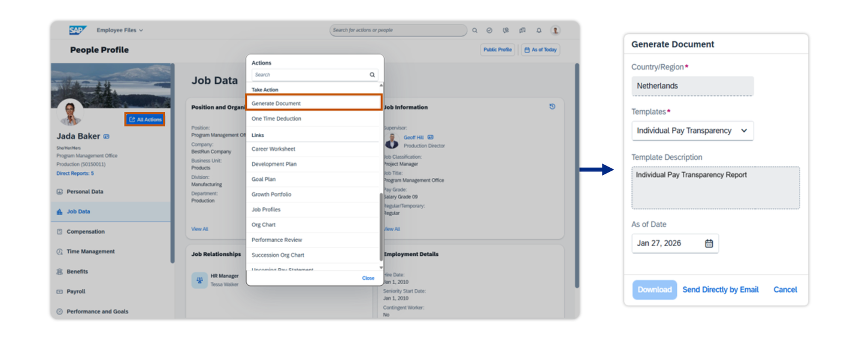Focus the Search for actions or people field
The width and height of the screenshot is (850, 362).
click(x=398, y=30)
